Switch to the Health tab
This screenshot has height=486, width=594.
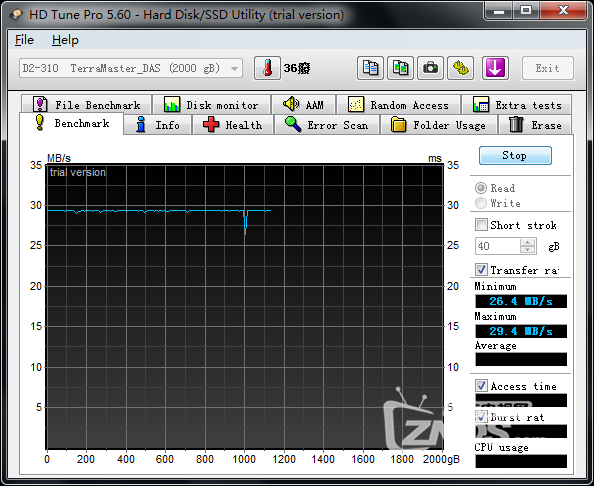tap(233, 125)
